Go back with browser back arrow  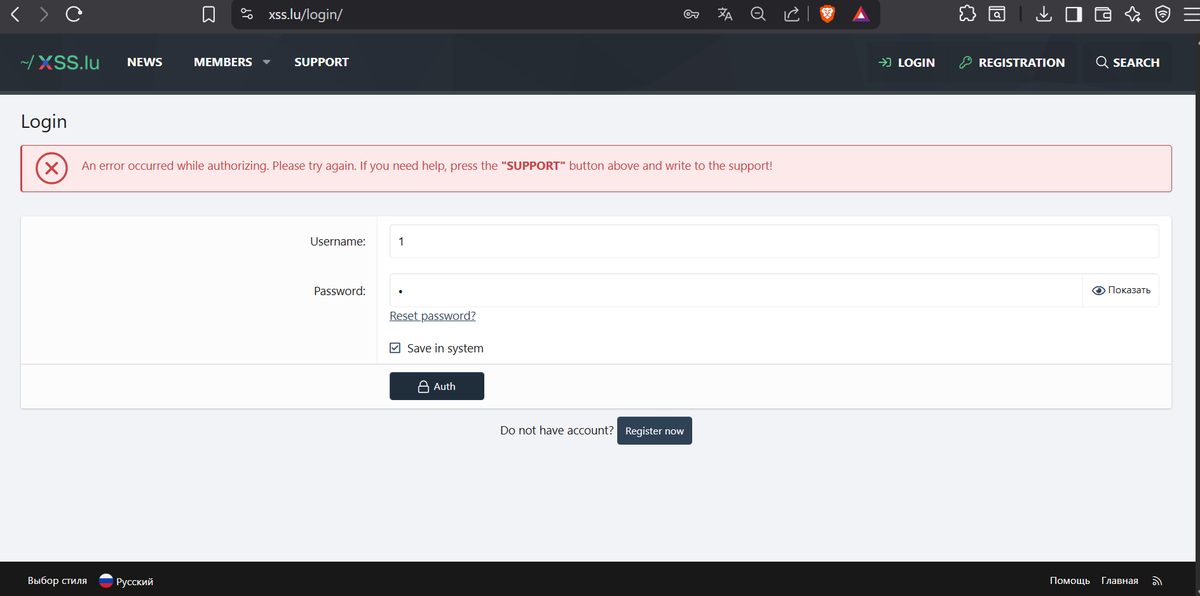[15, 14]
